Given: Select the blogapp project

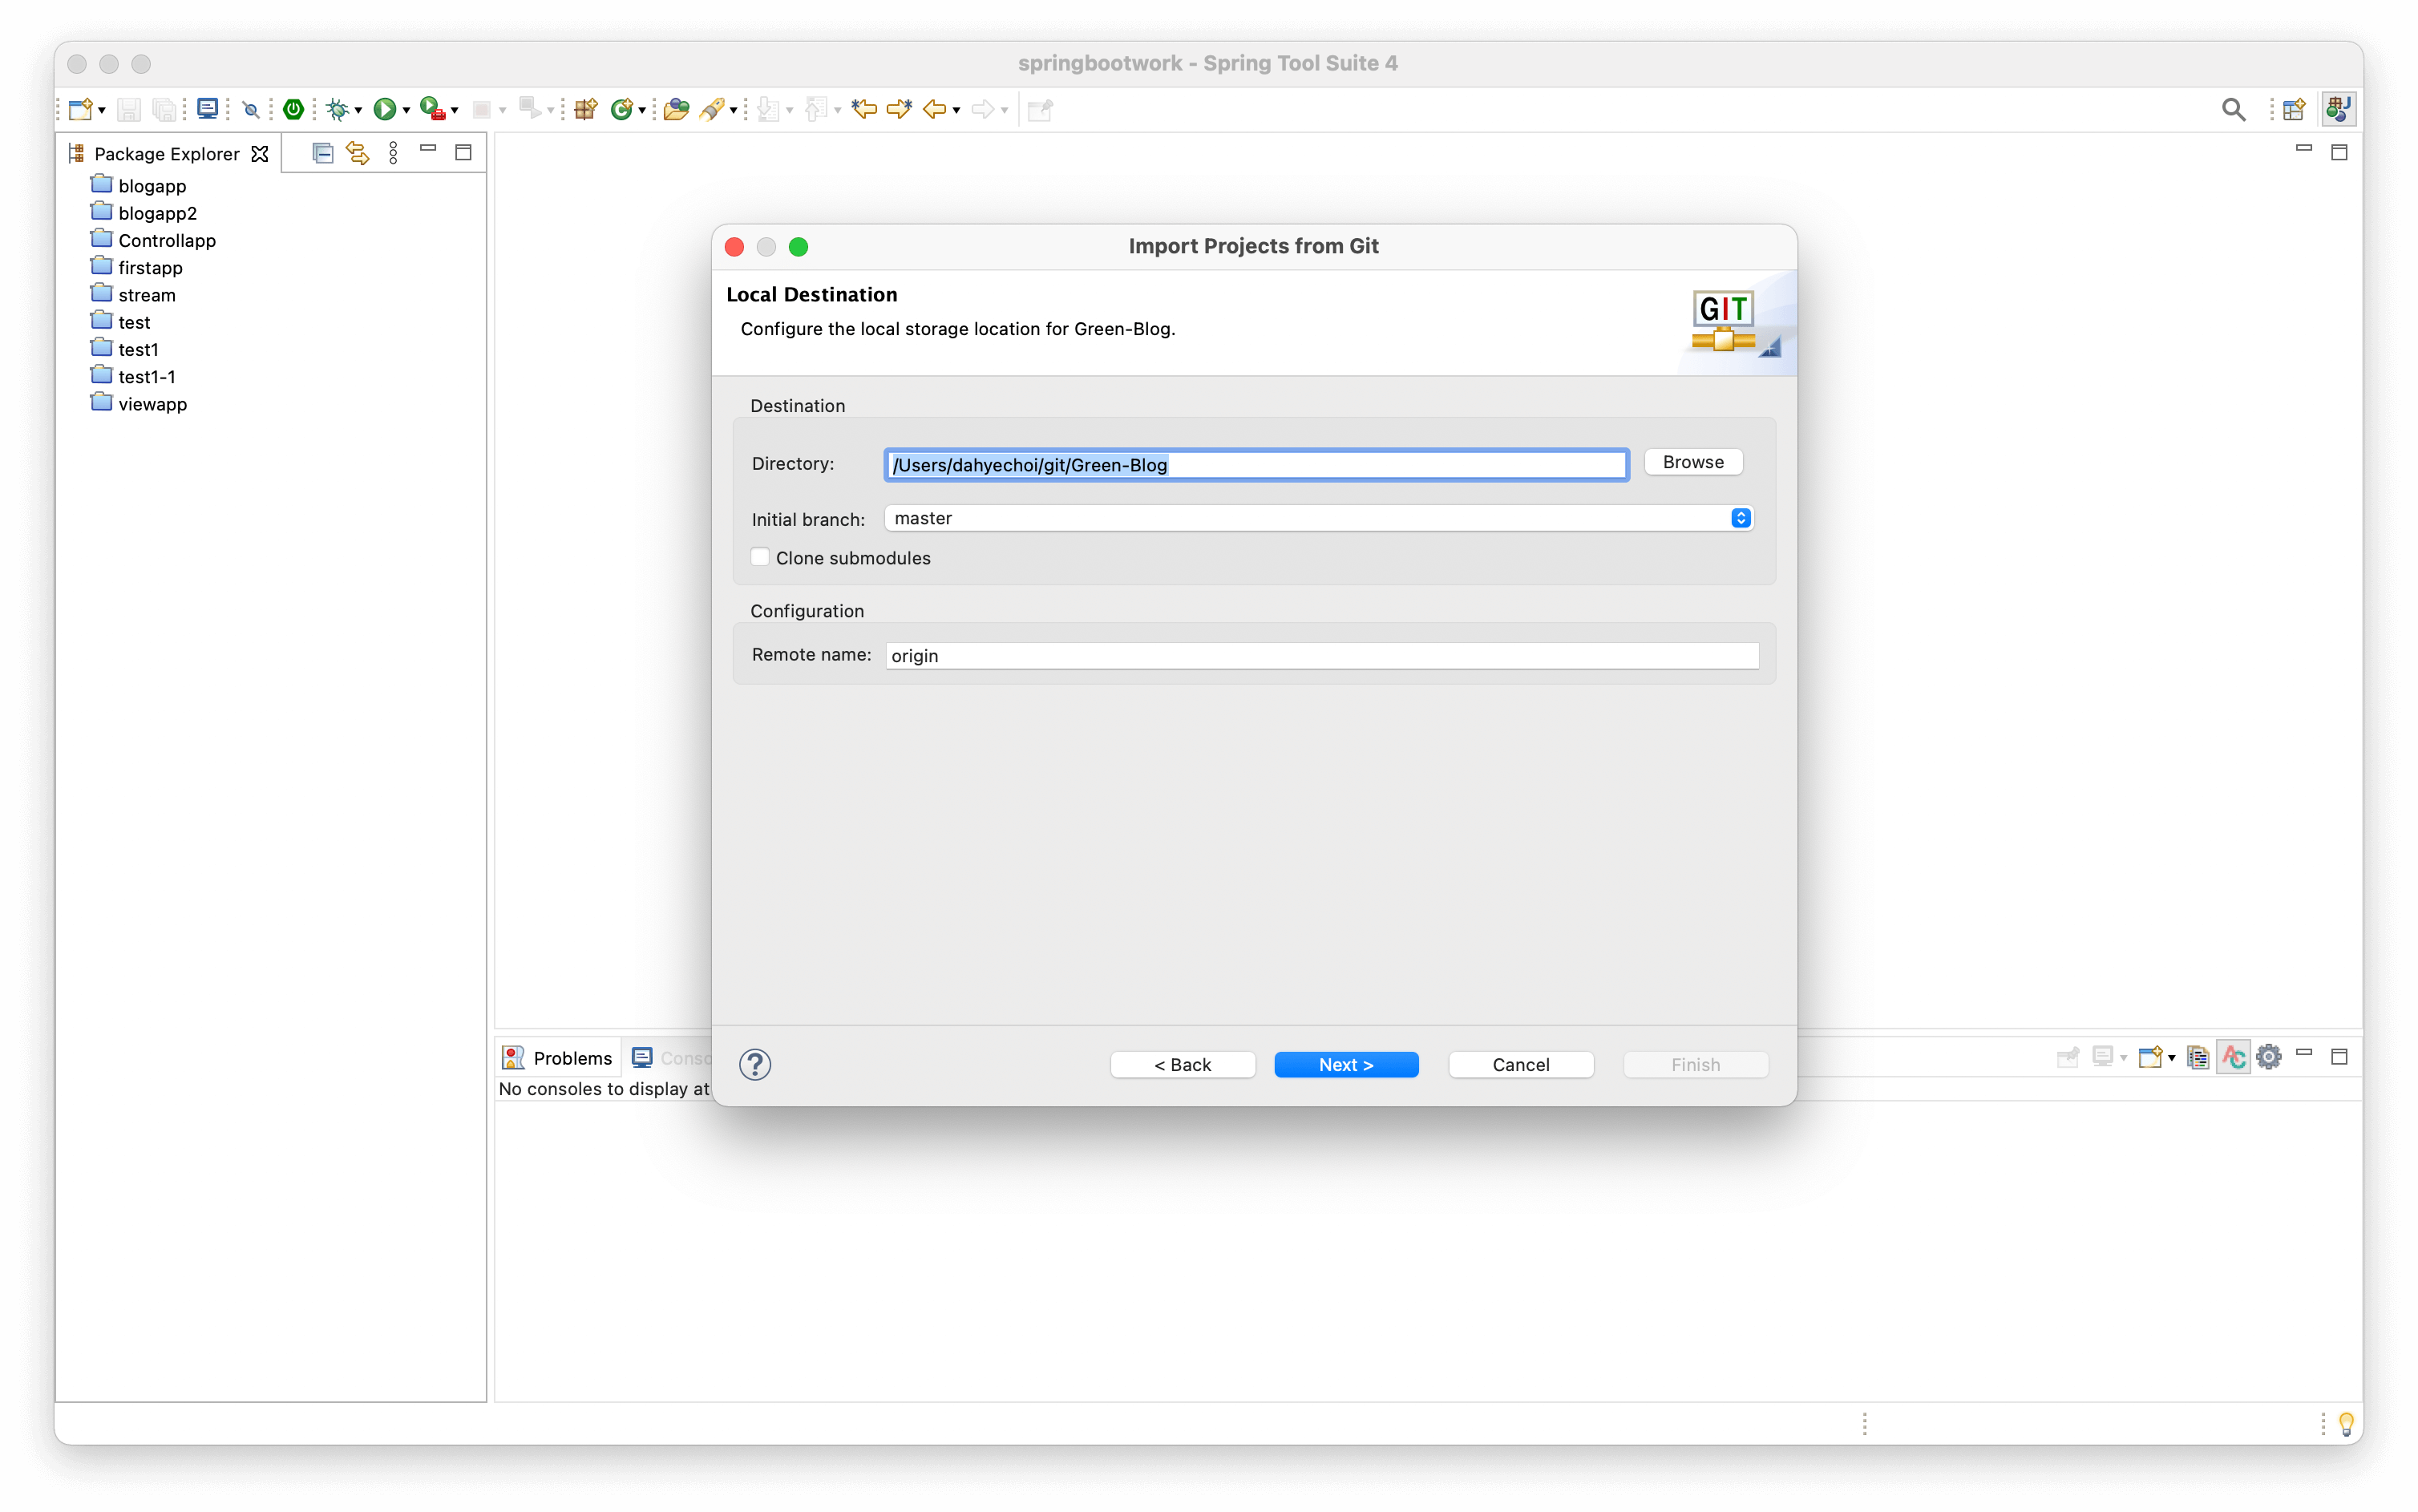Looking at the screenshot, I should click(x=139, y=186).
